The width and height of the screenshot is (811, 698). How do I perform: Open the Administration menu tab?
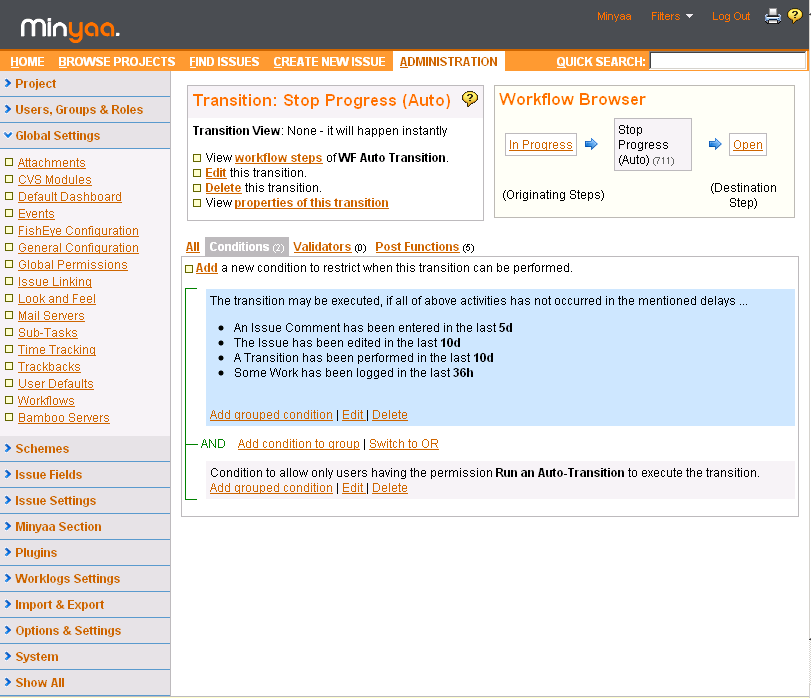coord(448,62)
